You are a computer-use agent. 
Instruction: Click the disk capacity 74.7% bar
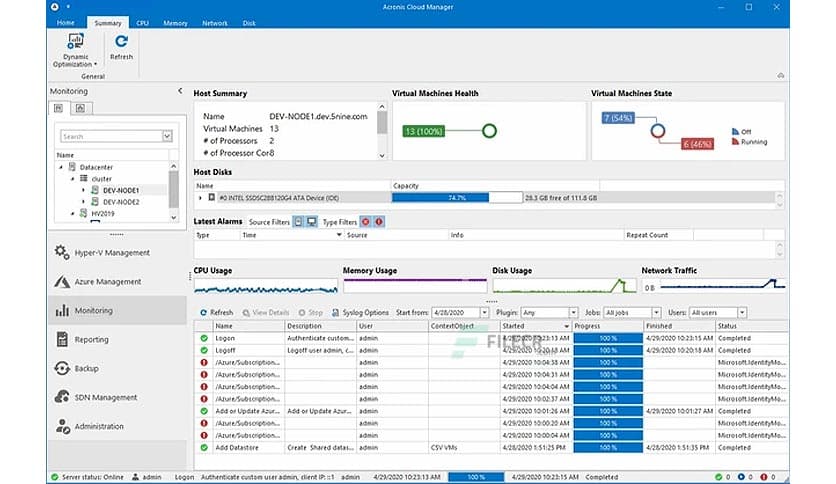click(457, 198)
